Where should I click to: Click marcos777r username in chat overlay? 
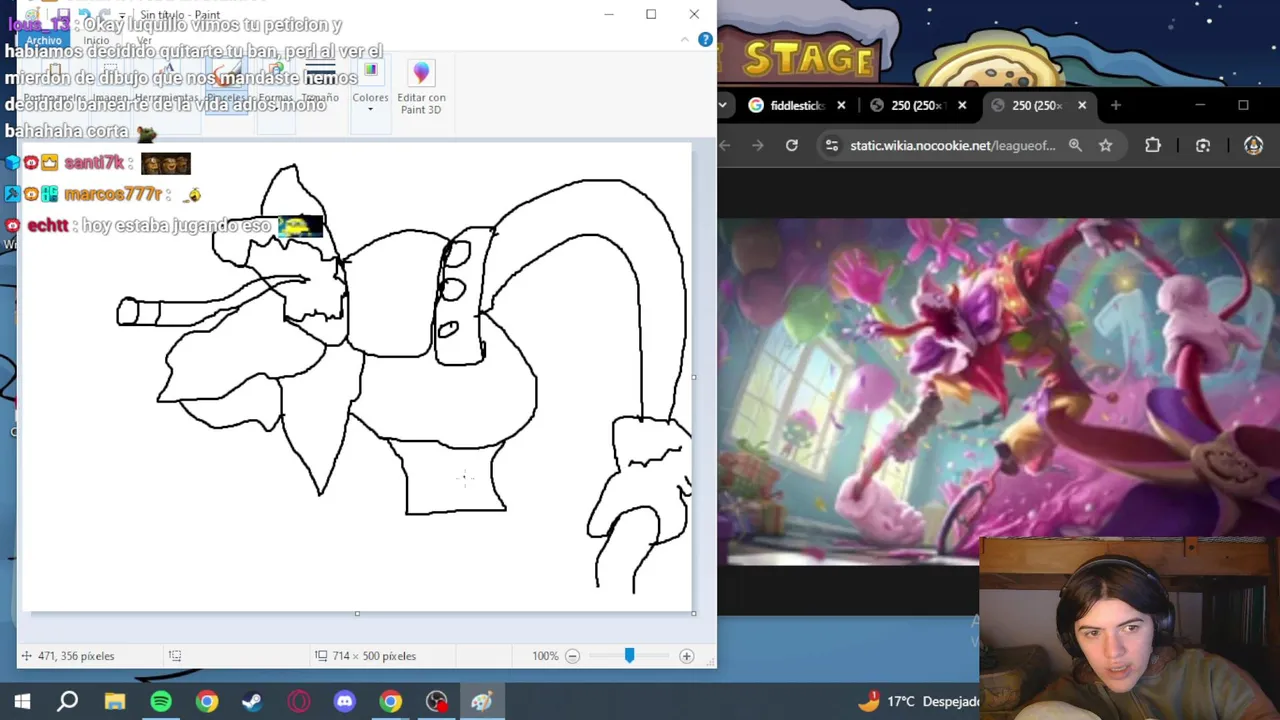point(112,194)
